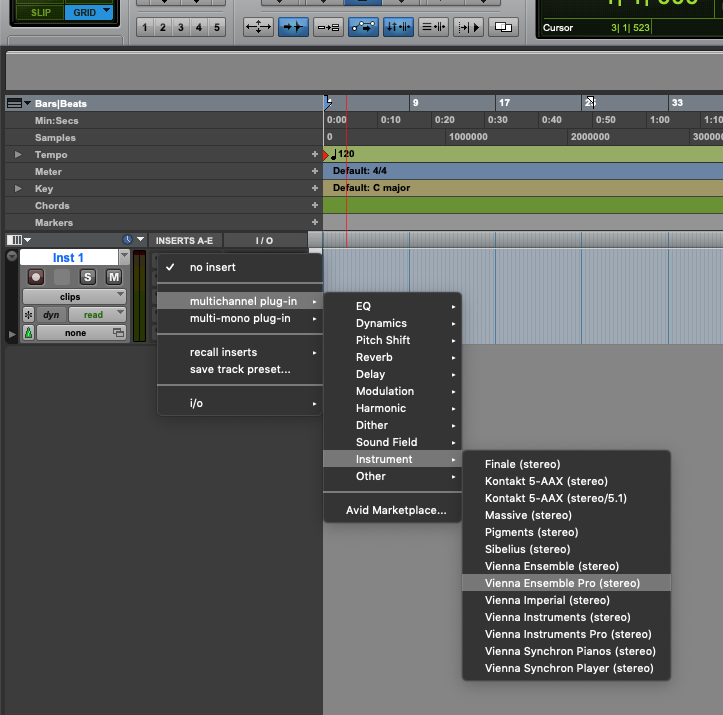Click the Mirrored MIDI Editing icon

(328, 27)
